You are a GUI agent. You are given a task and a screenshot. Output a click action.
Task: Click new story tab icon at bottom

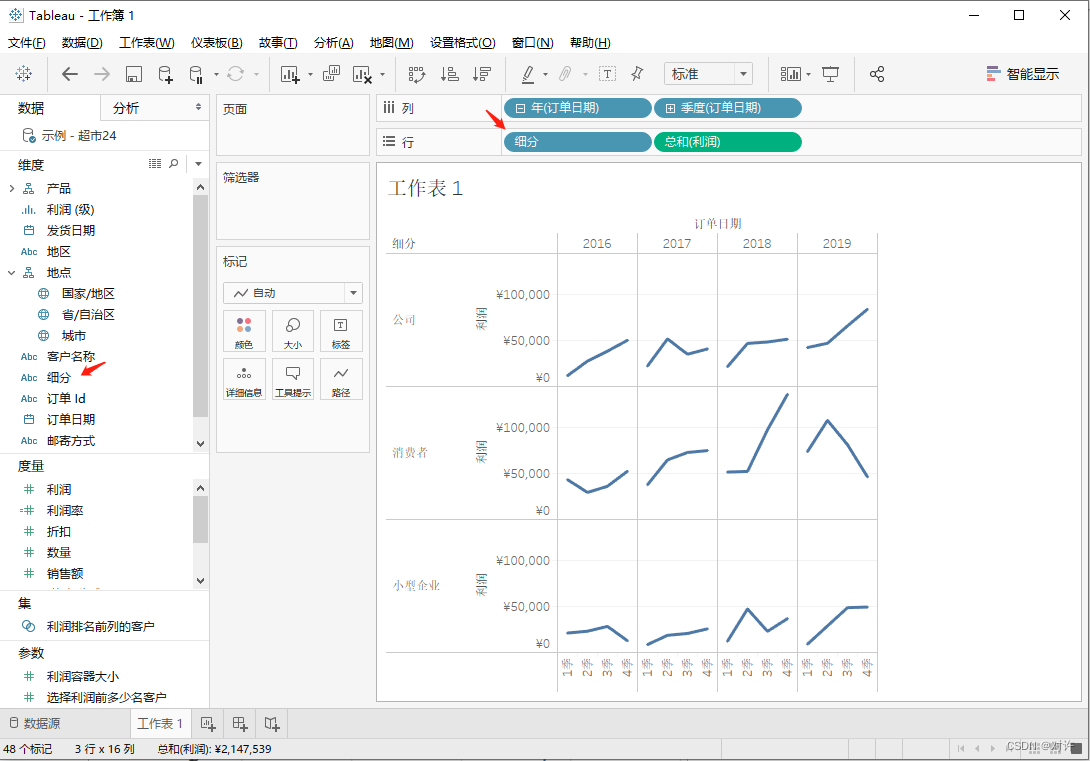272,724
